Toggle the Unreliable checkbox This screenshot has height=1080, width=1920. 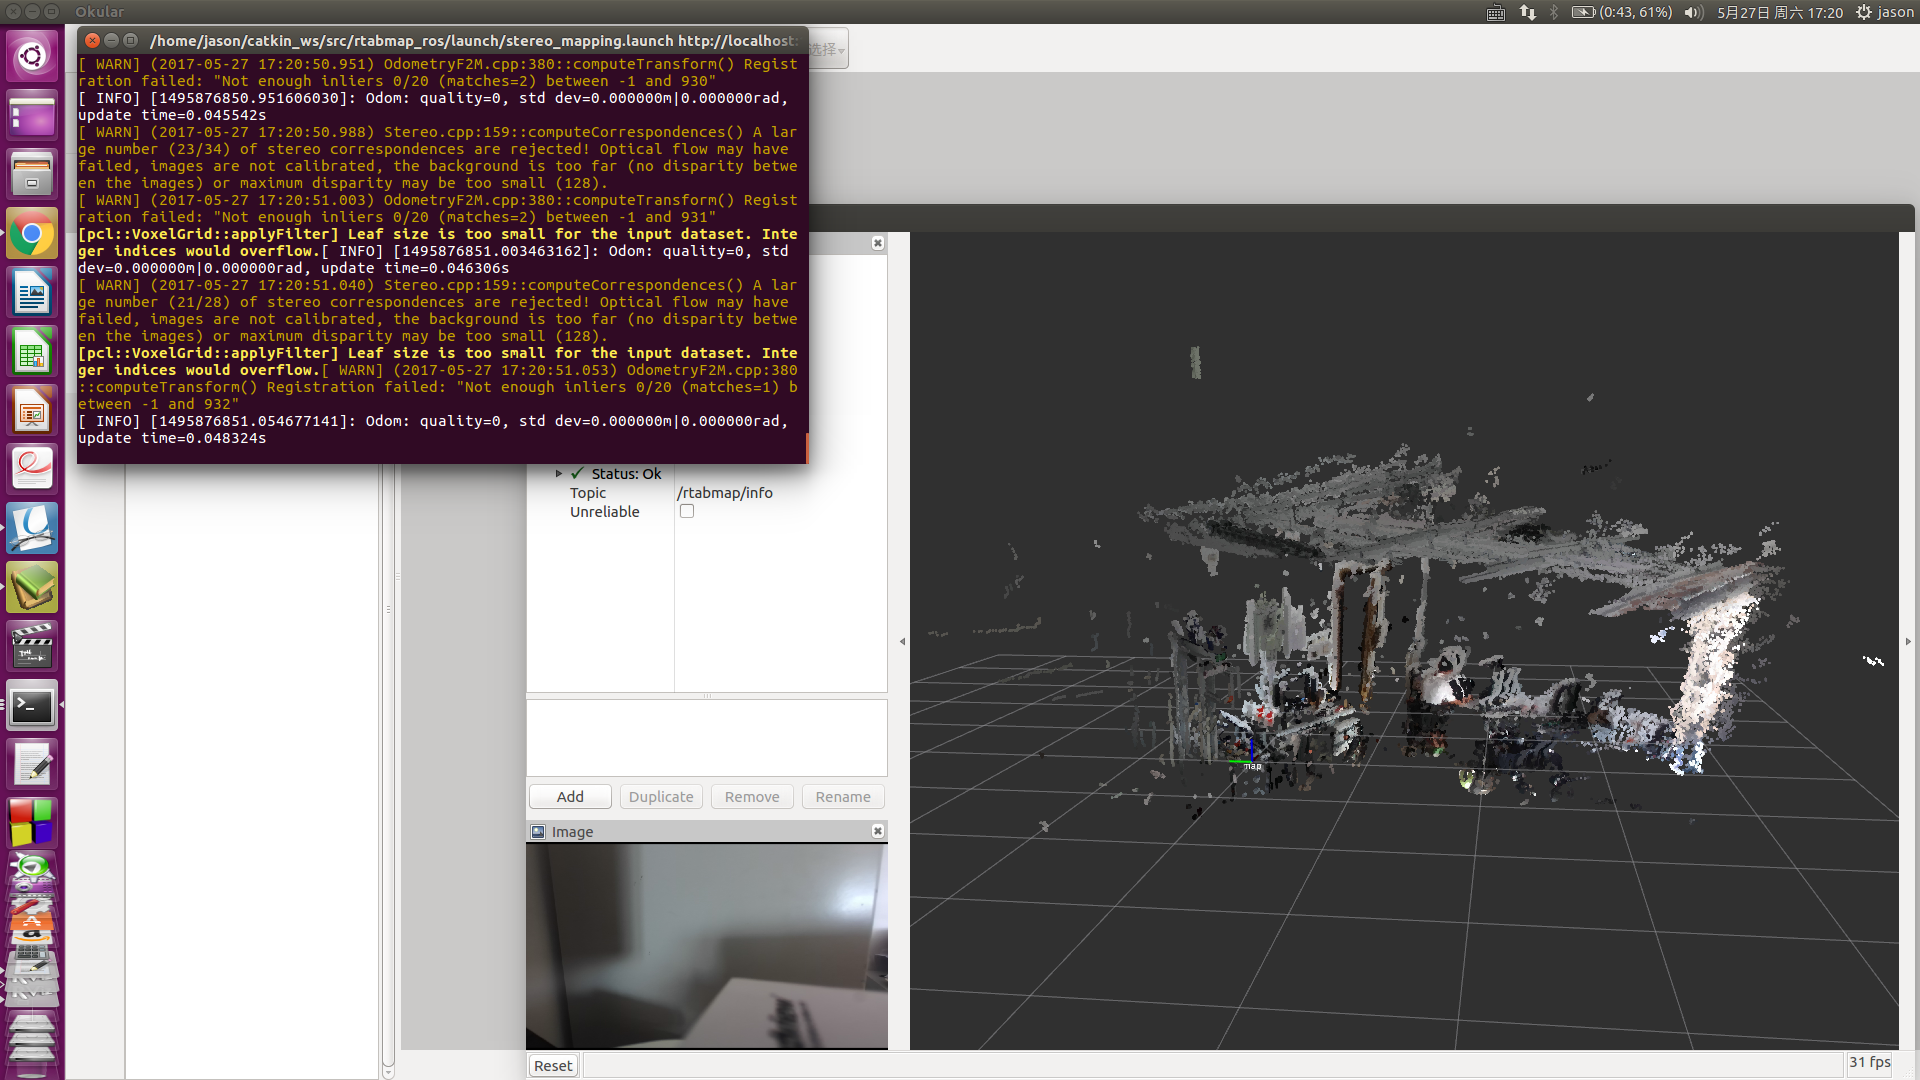coord(687,512)
